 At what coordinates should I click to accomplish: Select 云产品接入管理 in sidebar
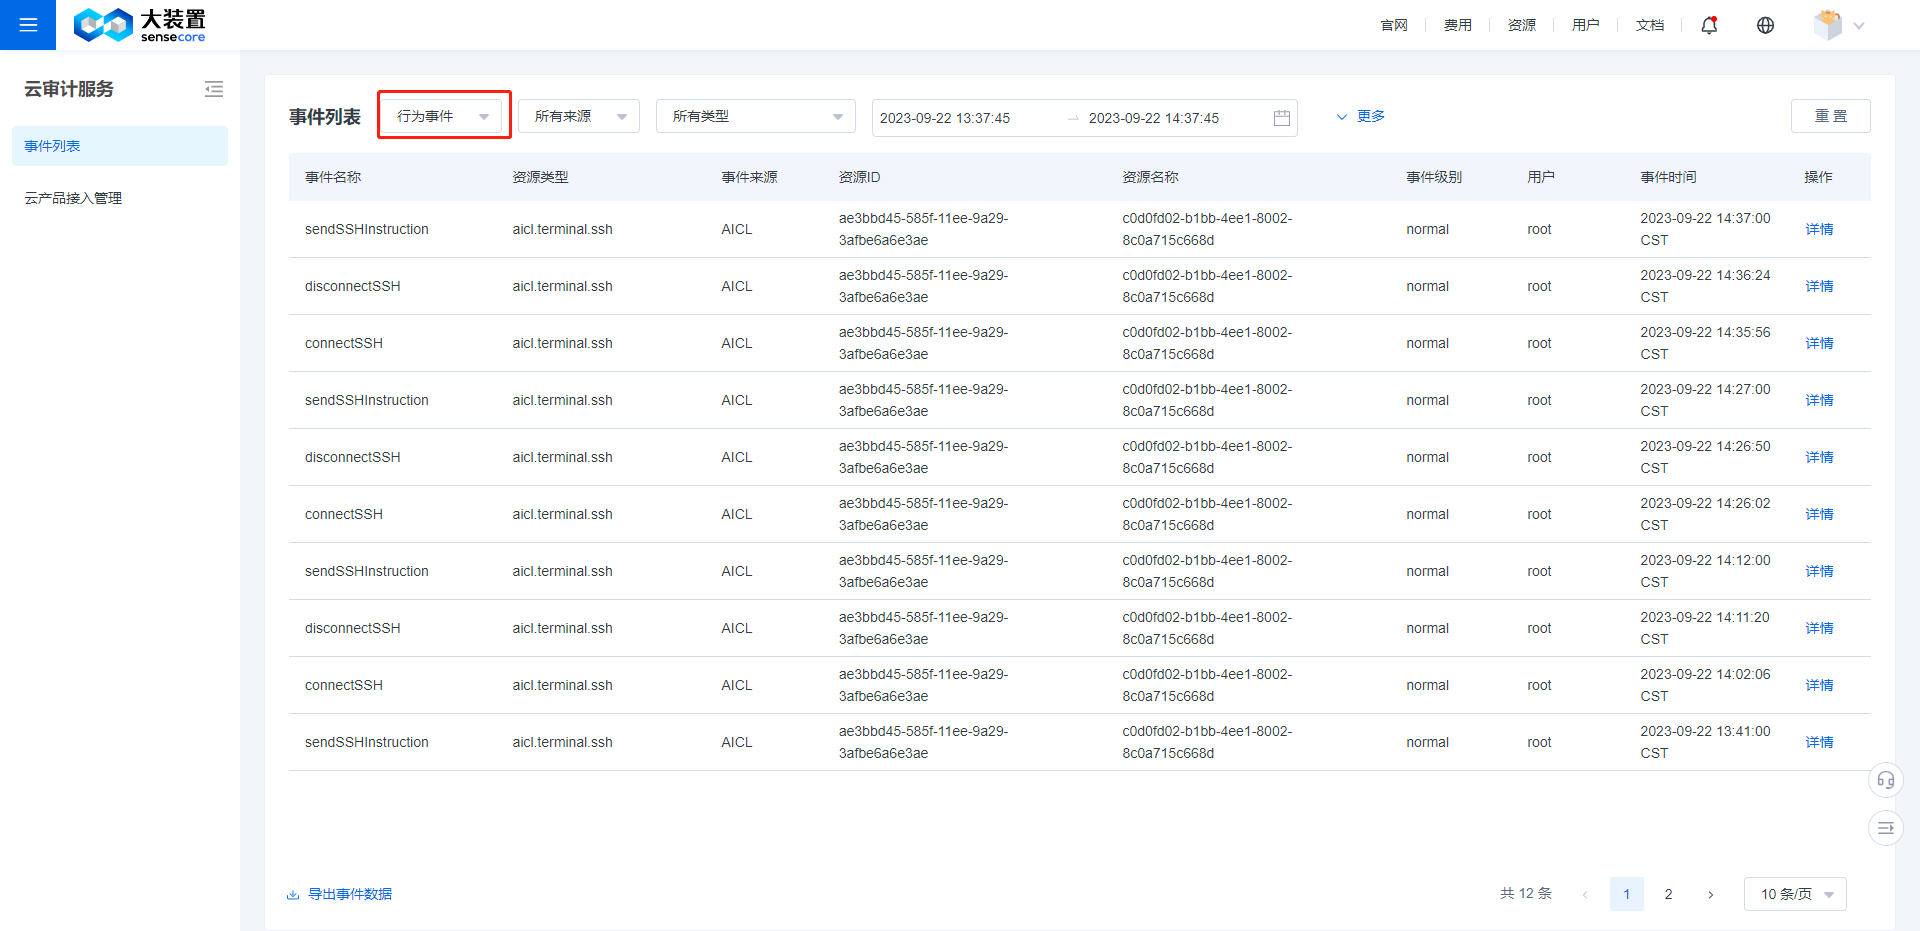(73, 198)
